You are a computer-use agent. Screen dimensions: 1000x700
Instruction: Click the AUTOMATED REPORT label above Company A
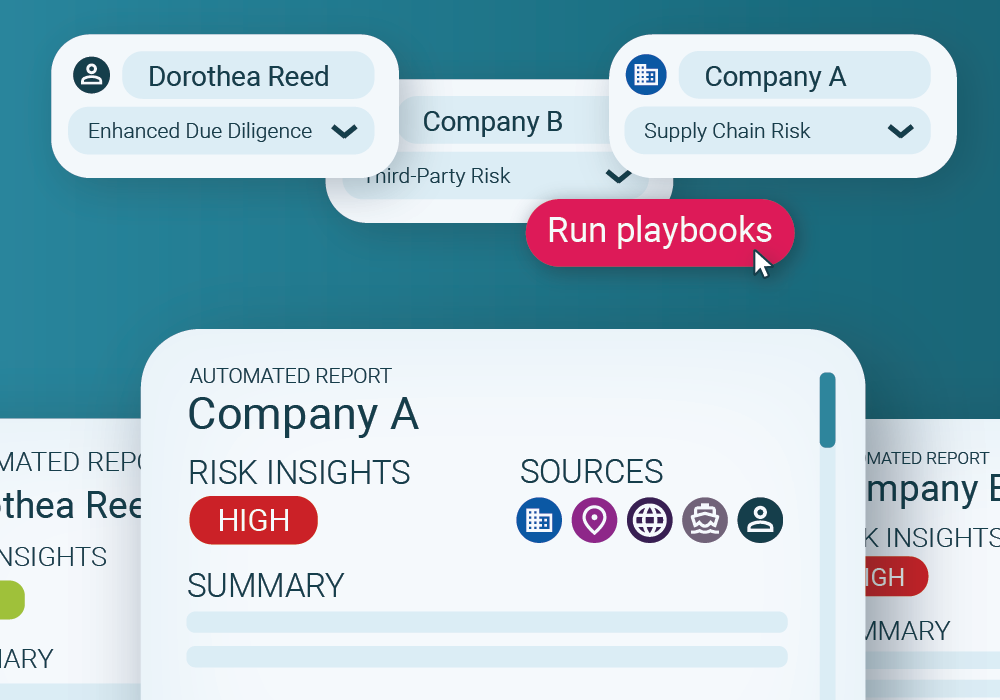pos(291,376)
